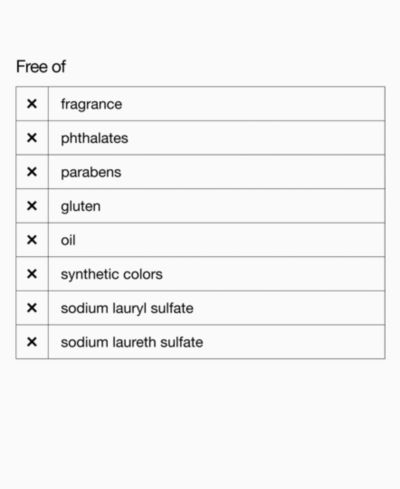400x489 pixels.
Task: Select the sodium laureth sulfate label
Action: (x=132, y=342)
